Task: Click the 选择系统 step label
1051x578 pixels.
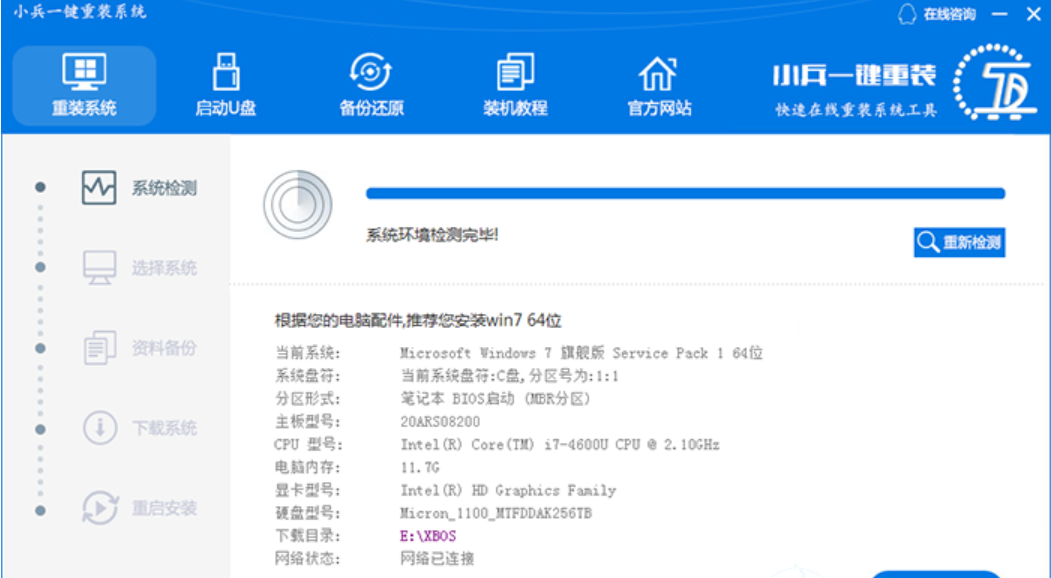Action: [x=164, y=268]
